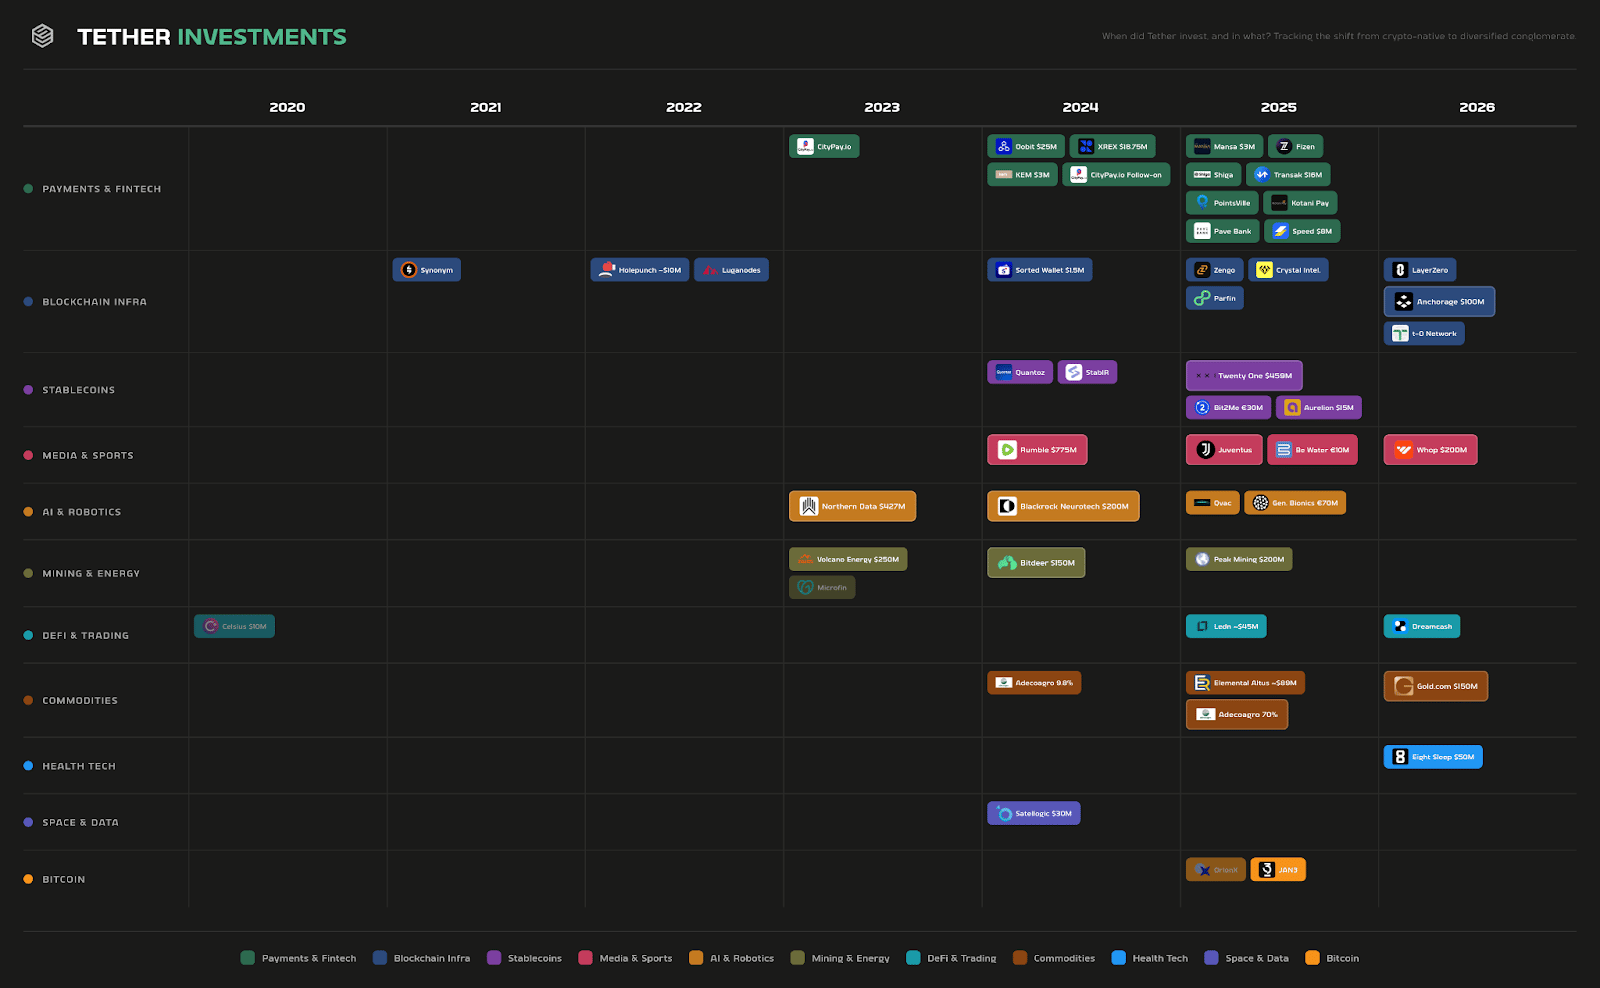Viewport: 1600px width, 988px height.
Task: Select the Twenty One $458M chip
Action: click(1244, 376)
